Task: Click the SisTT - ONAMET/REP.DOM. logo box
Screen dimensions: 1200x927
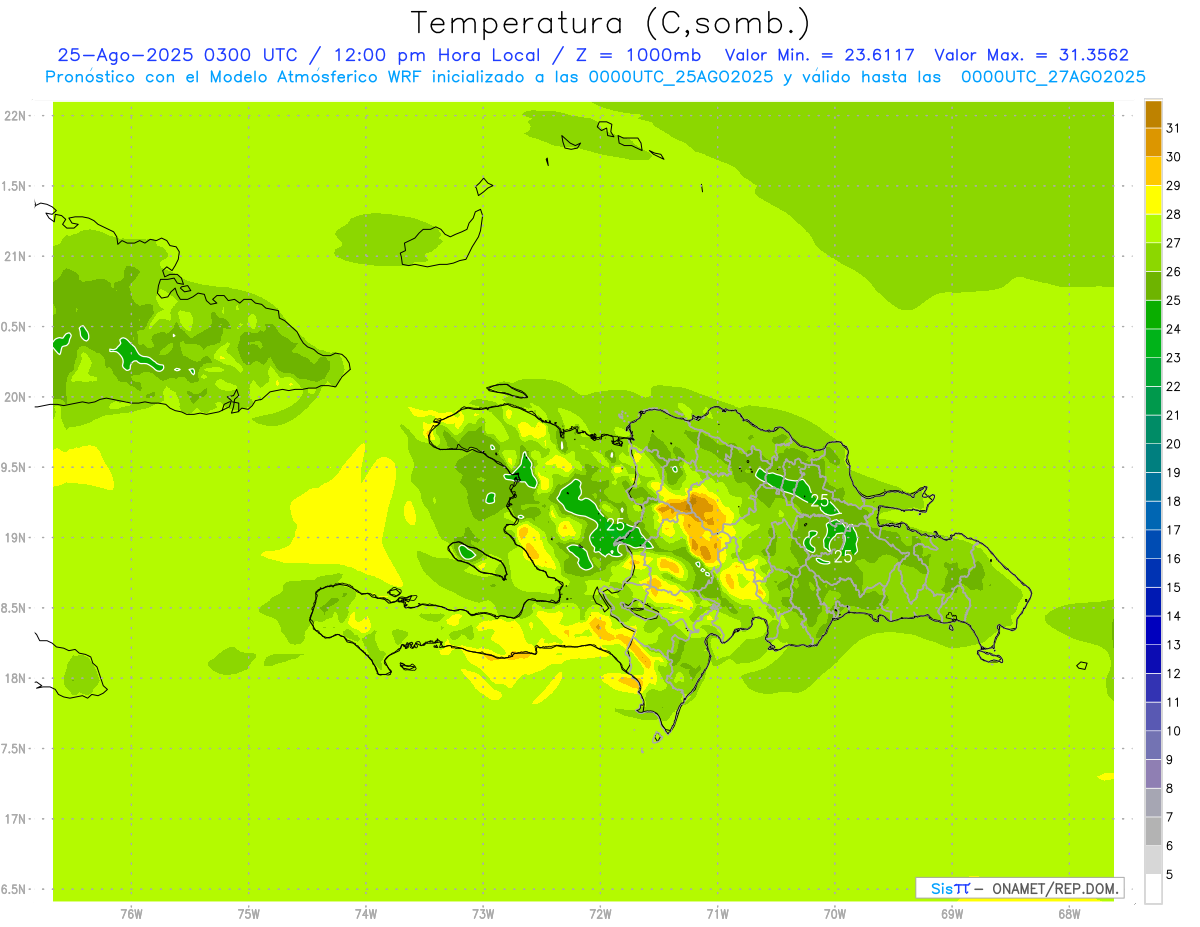Action: 1019,888
